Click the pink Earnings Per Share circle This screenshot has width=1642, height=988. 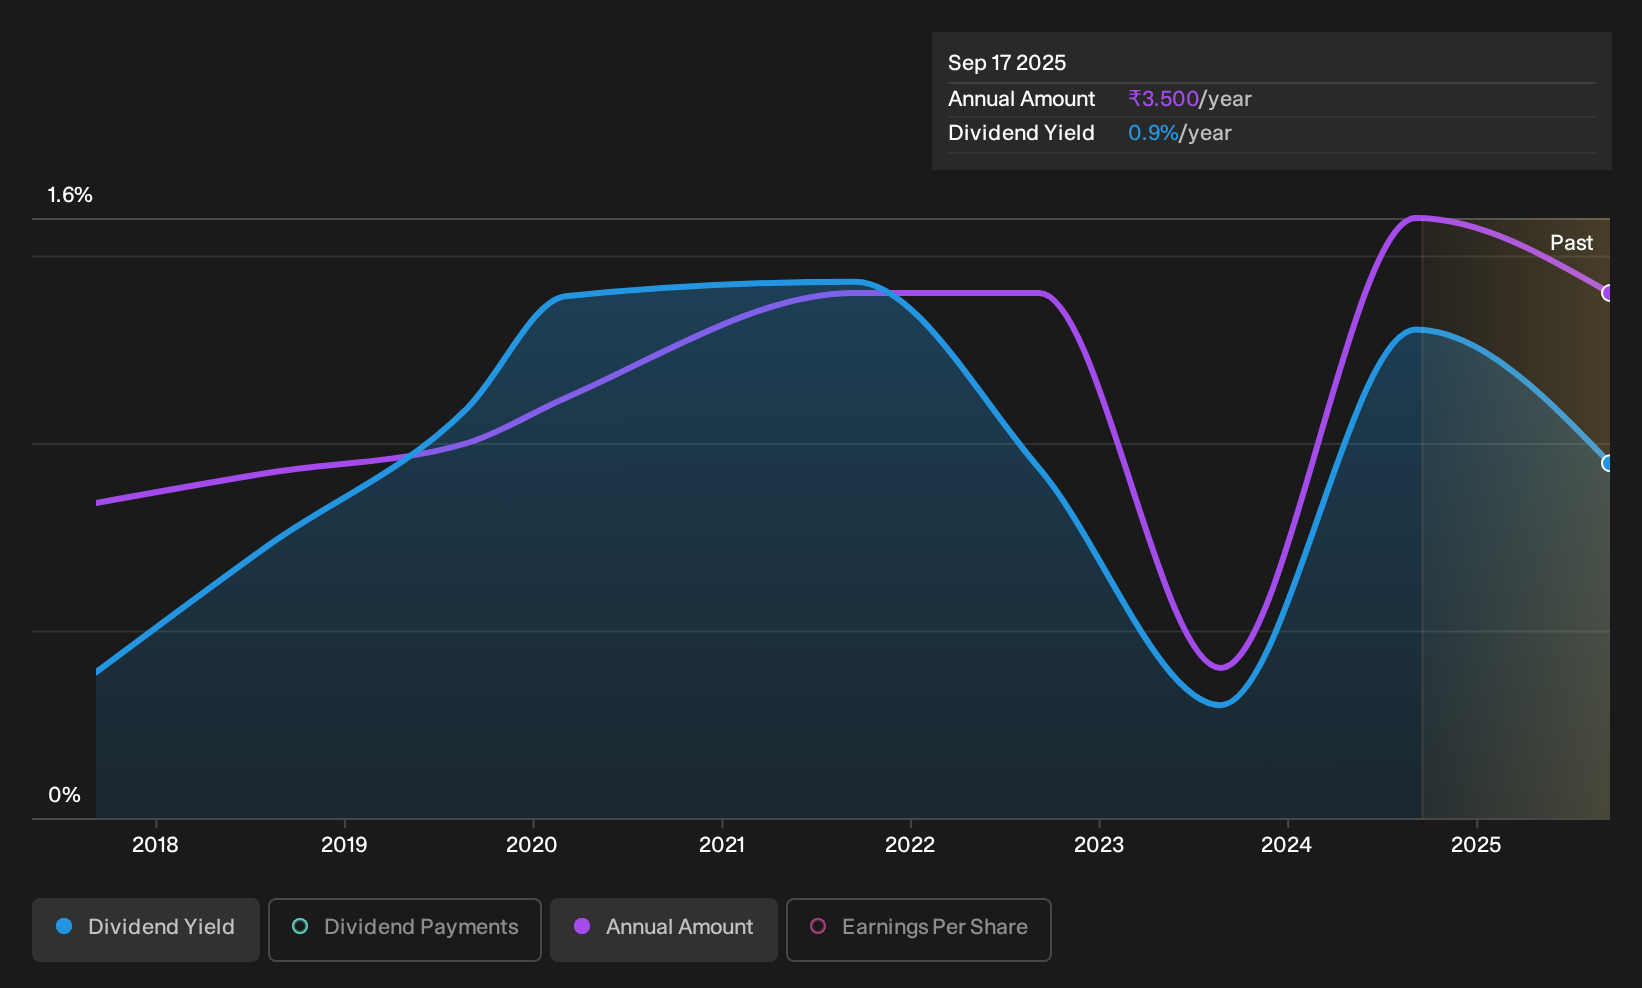tap(818, 927)
